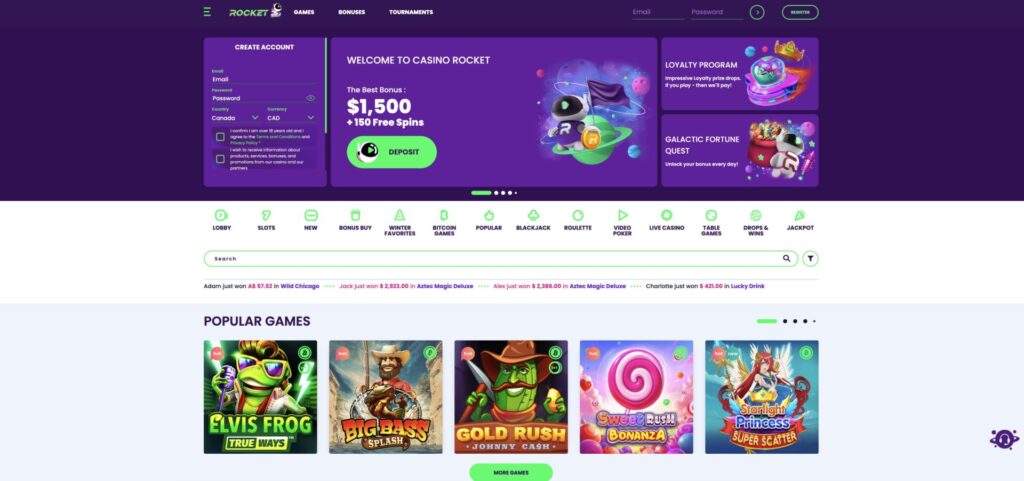Open the hamburger menu icon

(207, 12)
